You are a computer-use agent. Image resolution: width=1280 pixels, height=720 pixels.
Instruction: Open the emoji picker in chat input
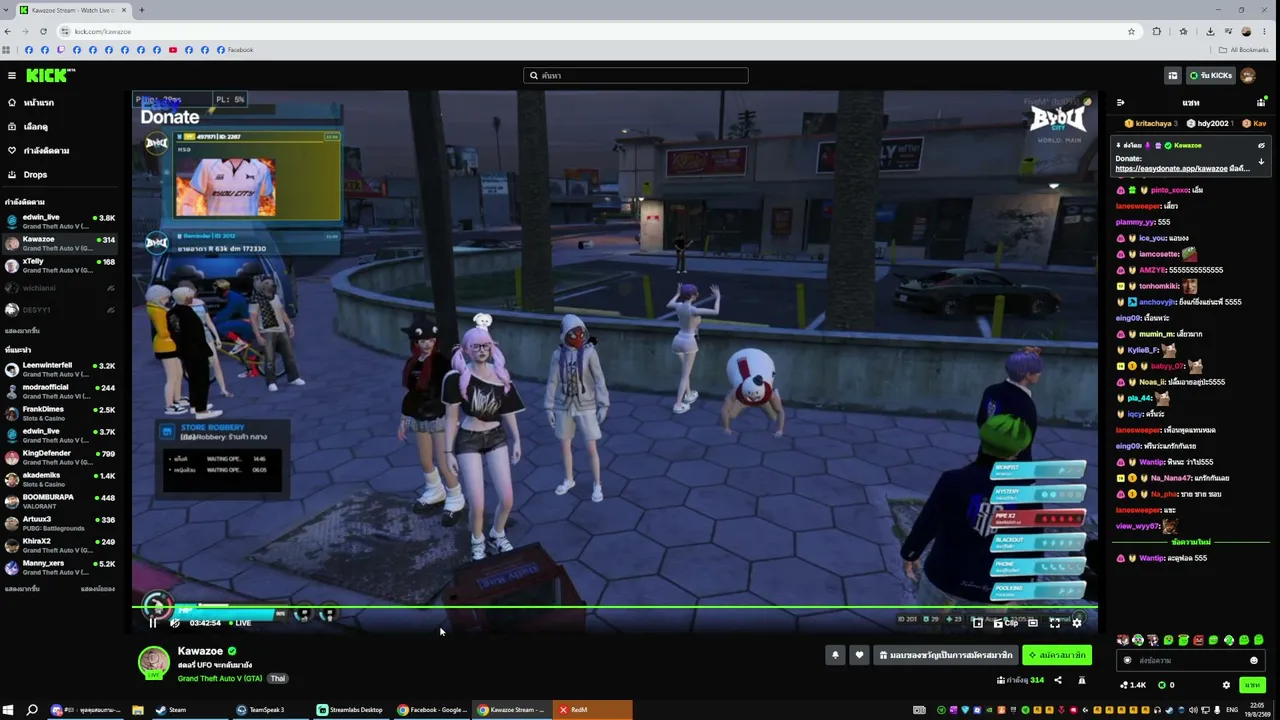1254,660
